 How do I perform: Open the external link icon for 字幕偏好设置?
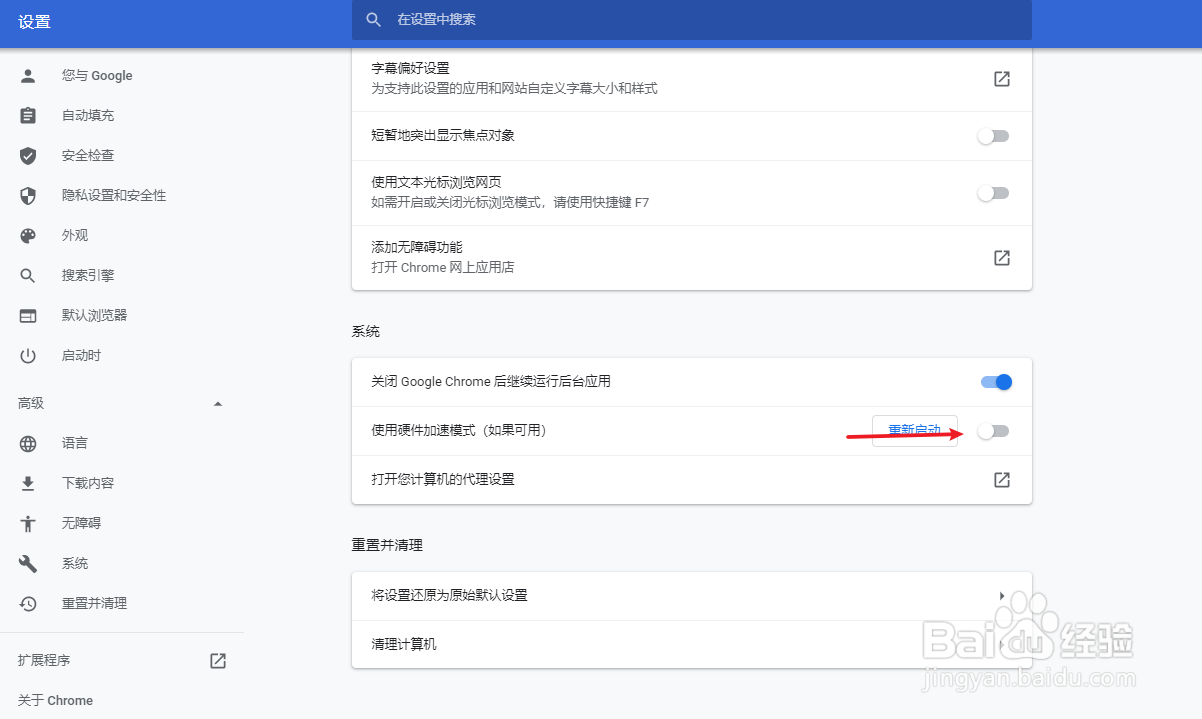tap(1001, 78)
